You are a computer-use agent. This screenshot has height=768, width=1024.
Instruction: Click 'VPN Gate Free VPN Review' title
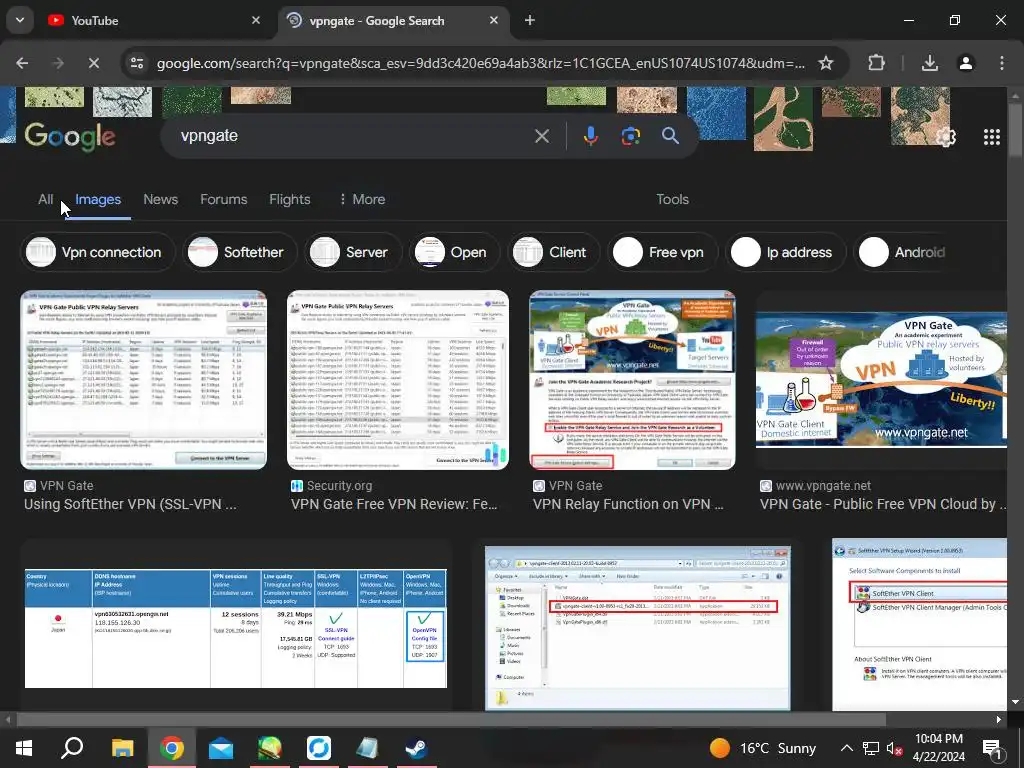(x=394, y=504)
